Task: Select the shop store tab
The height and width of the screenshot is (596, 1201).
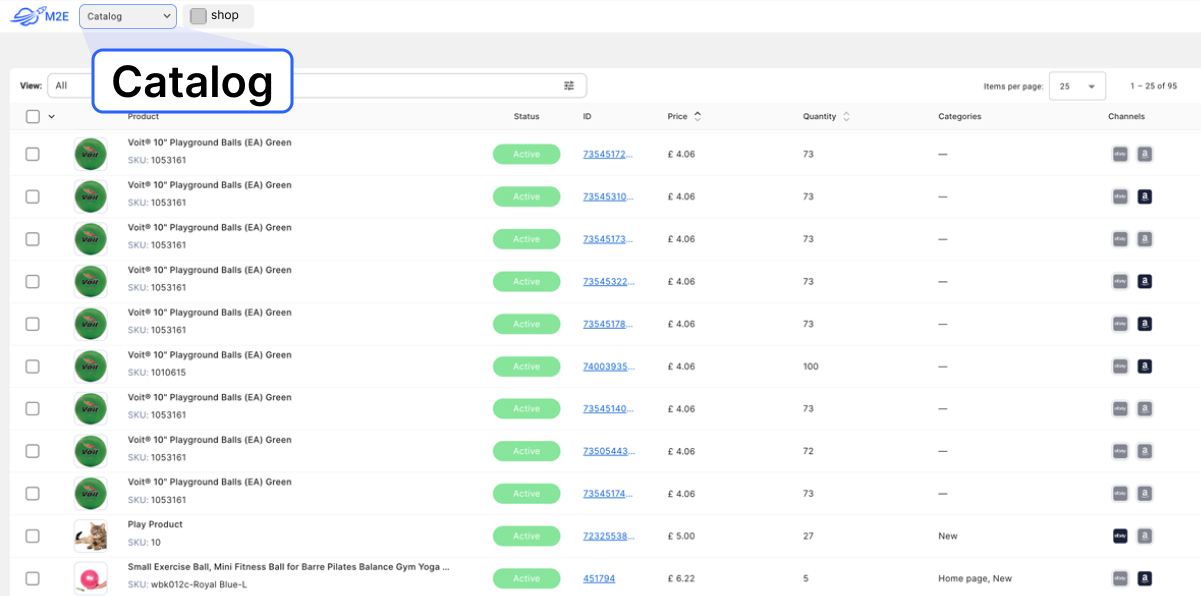Action: tap(218, 16)
